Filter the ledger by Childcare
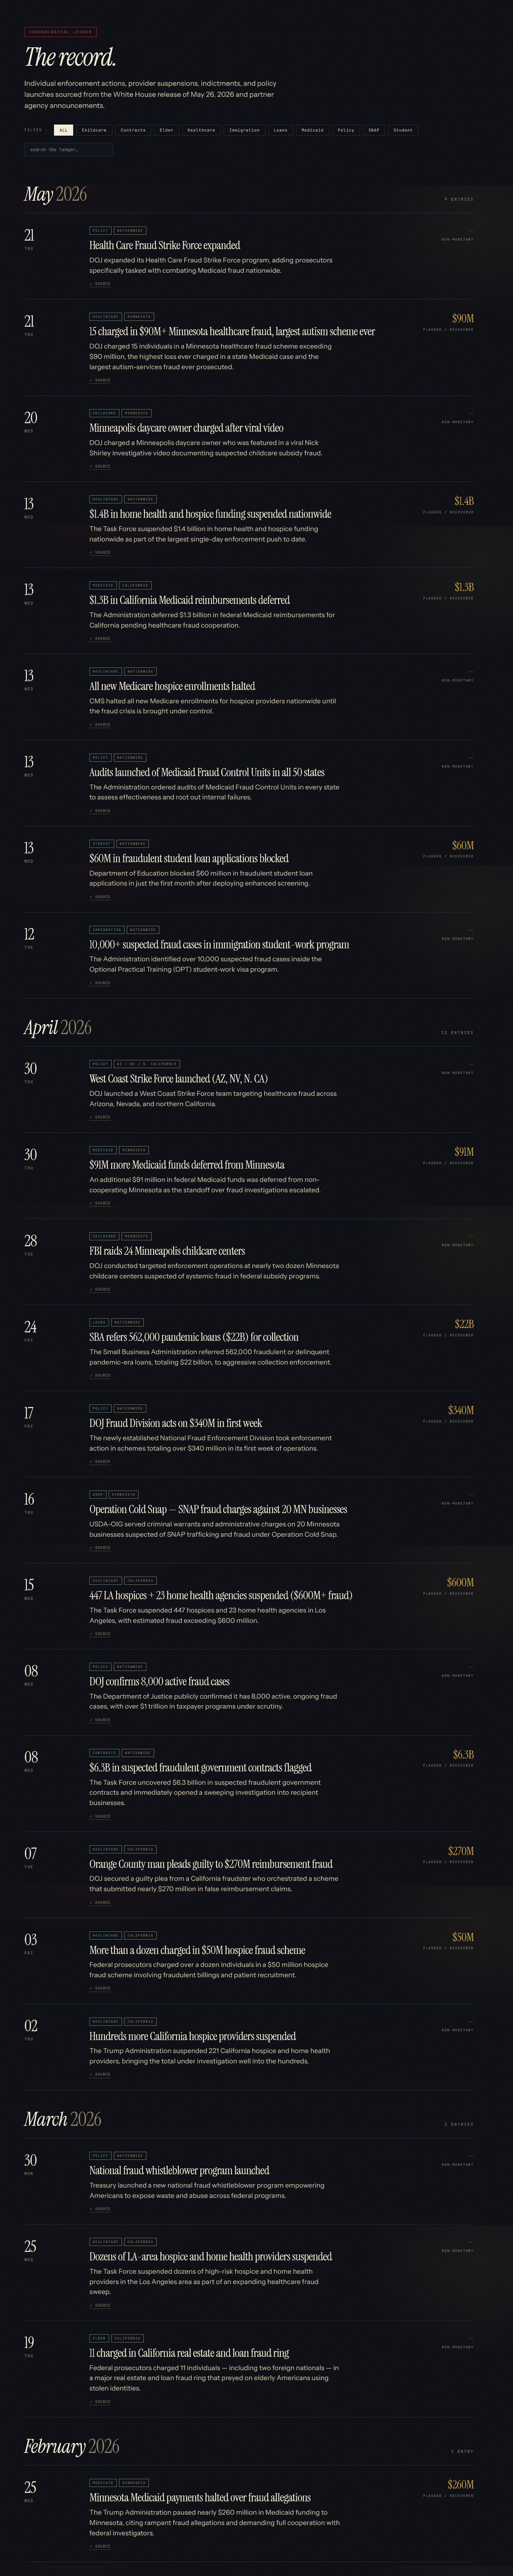The height and width of the screenshot is (2576, 513). tap(94, 130)
